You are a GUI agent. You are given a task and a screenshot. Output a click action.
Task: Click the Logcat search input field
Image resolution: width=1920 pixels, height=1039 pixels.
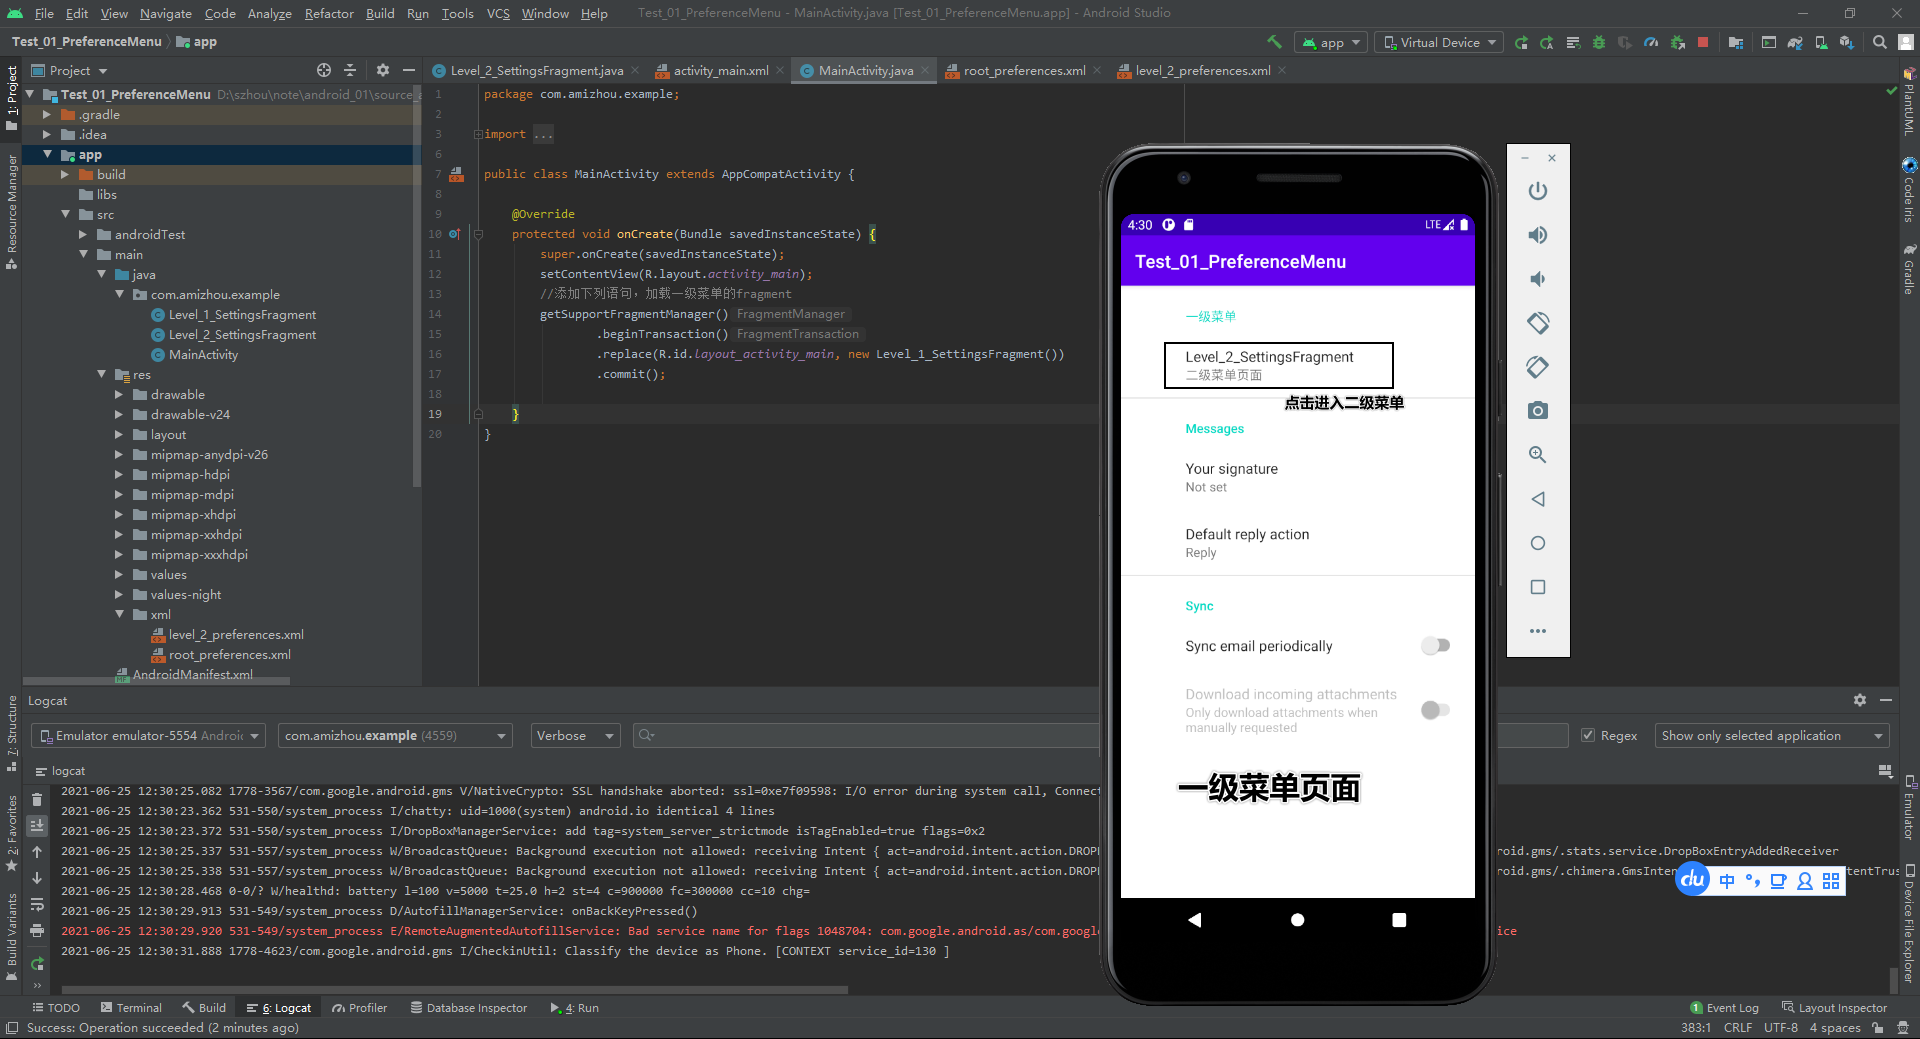pos(870,735)
